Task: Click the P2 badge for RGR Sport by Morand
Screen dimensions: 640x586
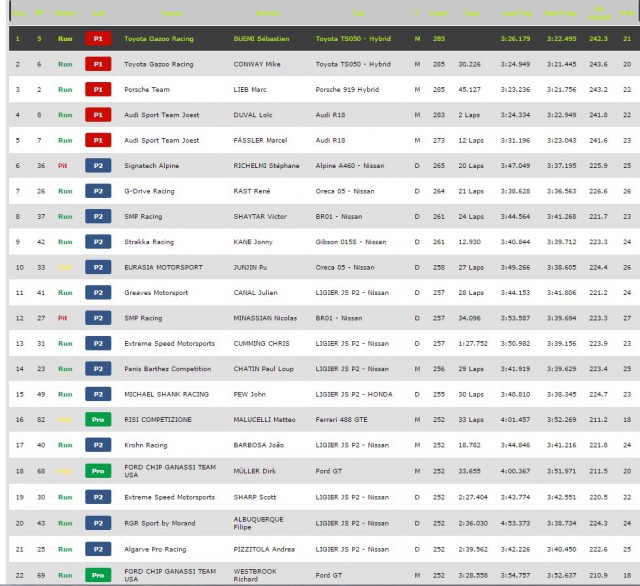Action: [98, 523]
